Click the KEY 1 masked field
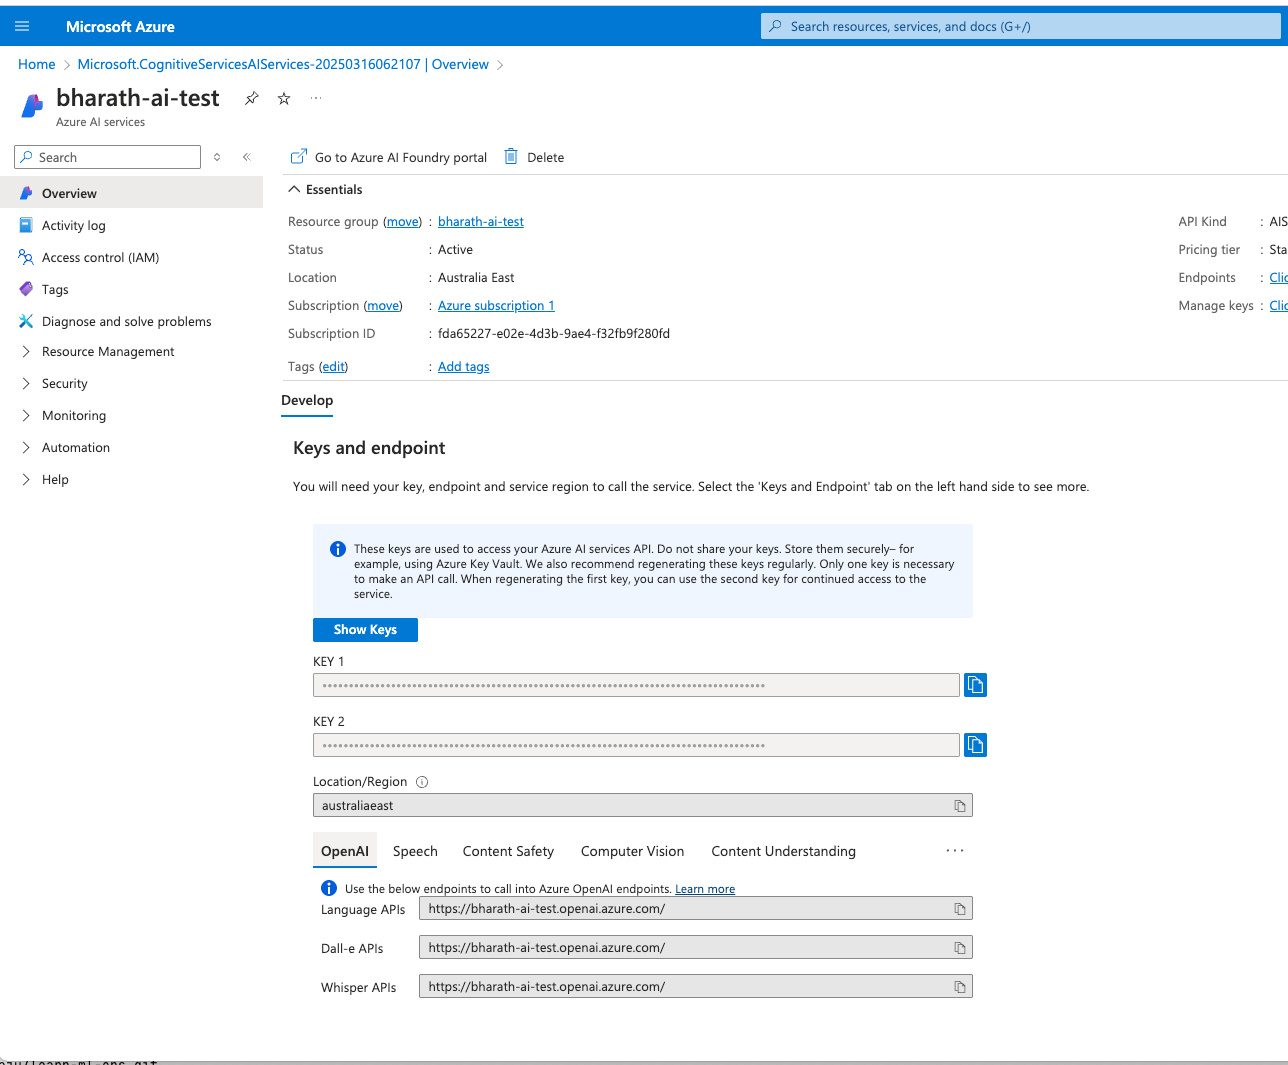 [636, 685]
